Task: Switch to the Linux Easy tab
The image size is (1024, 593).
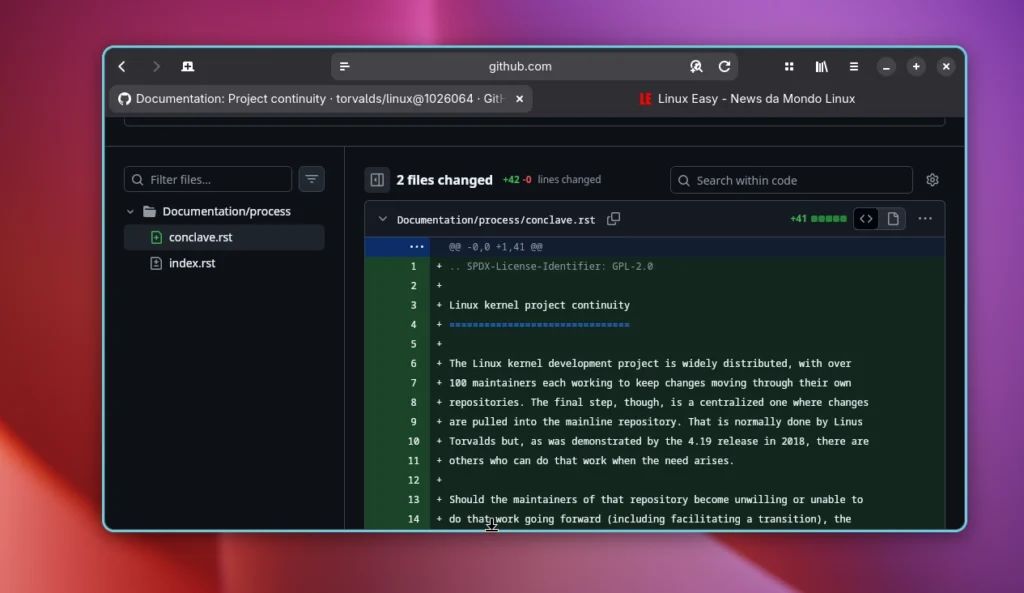Action: 747,99
